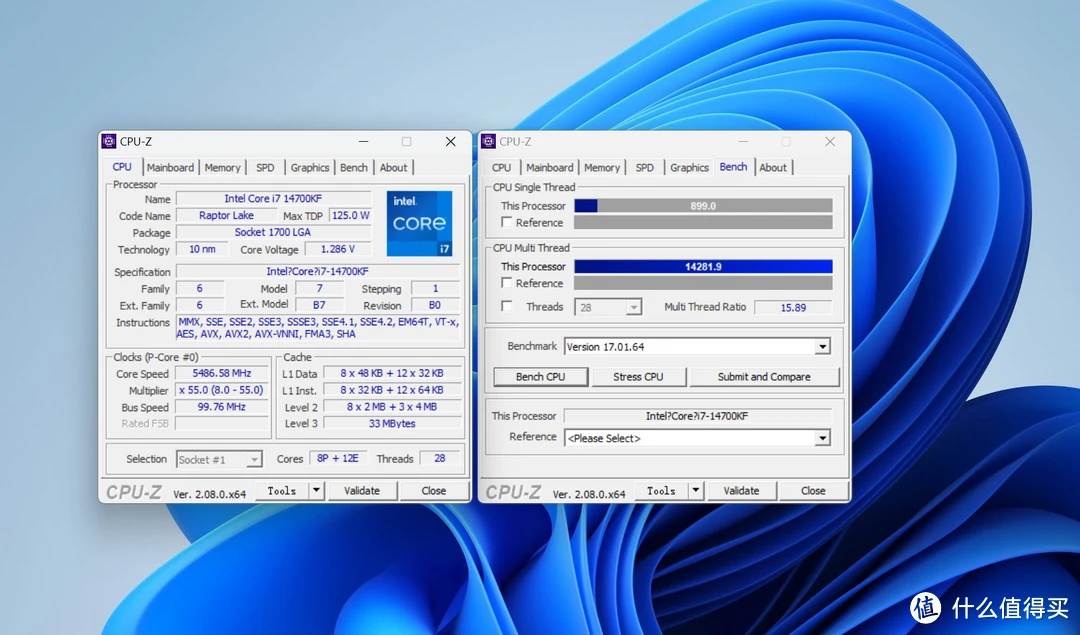The height and width of the screenshot is (635, 1080).
Task: Close the left CPU-Z window via X
Action: pyautogui.click(x=450, y=141)
